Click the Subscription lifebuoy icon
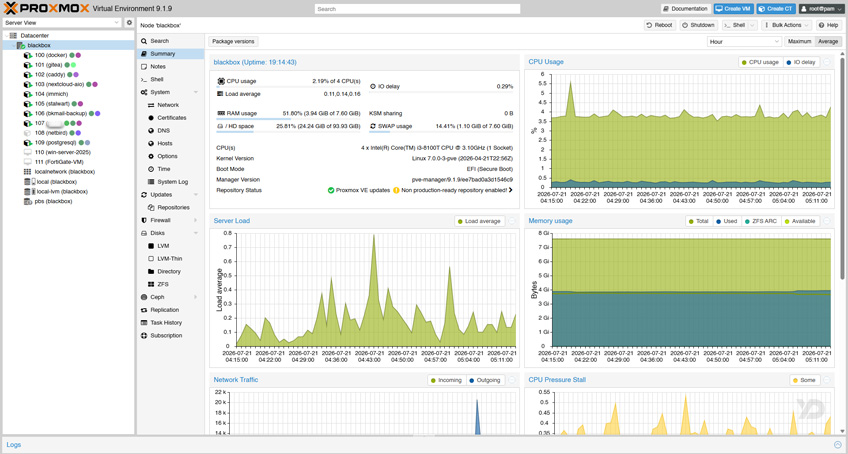 [x=144, y=335]
